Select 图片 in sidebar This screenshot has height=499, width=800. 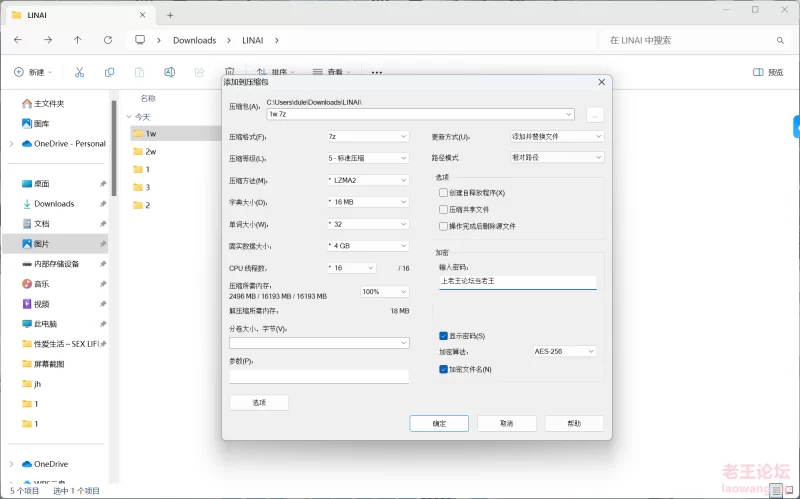55,244
